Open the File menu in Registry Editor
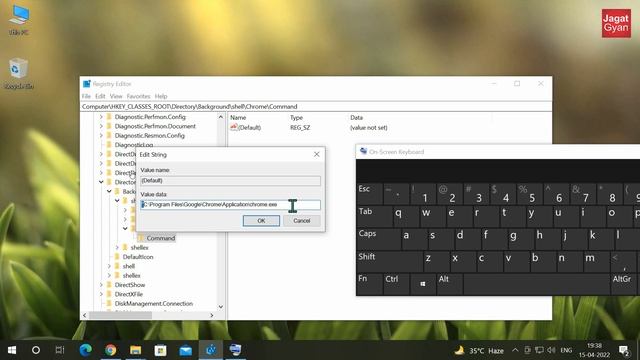The width and height of the screenshot is (640, 360). point(86,96)
